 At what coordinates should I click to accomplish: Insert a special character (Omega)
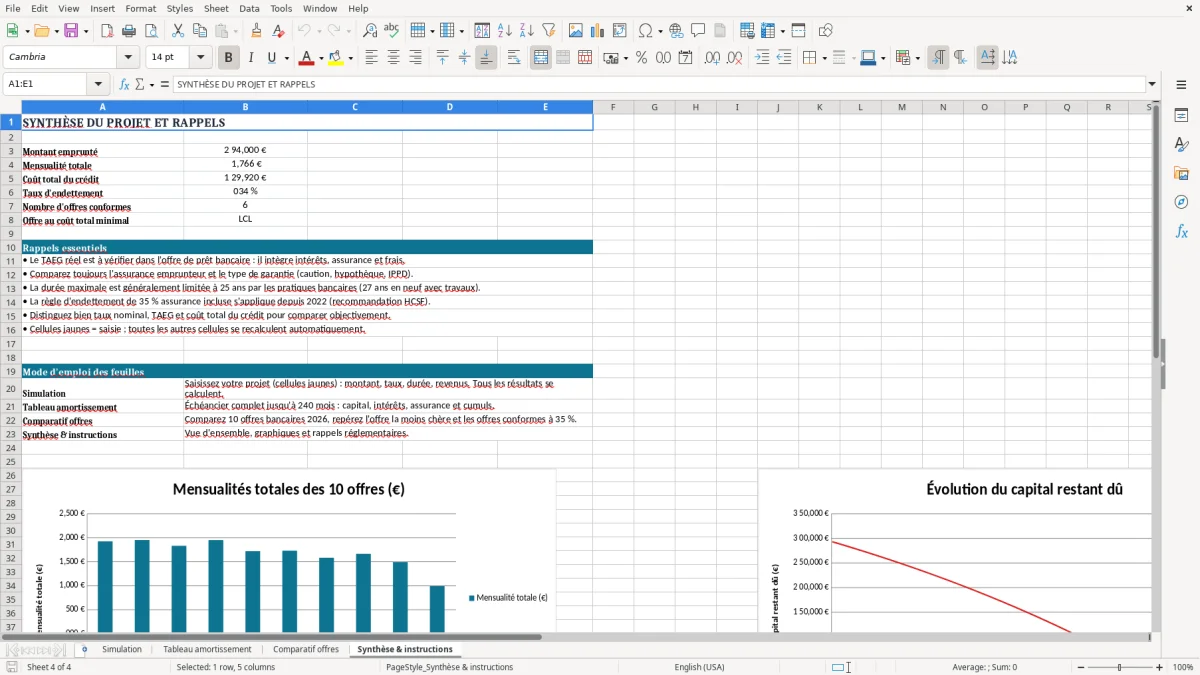click(x=645, y=31)
